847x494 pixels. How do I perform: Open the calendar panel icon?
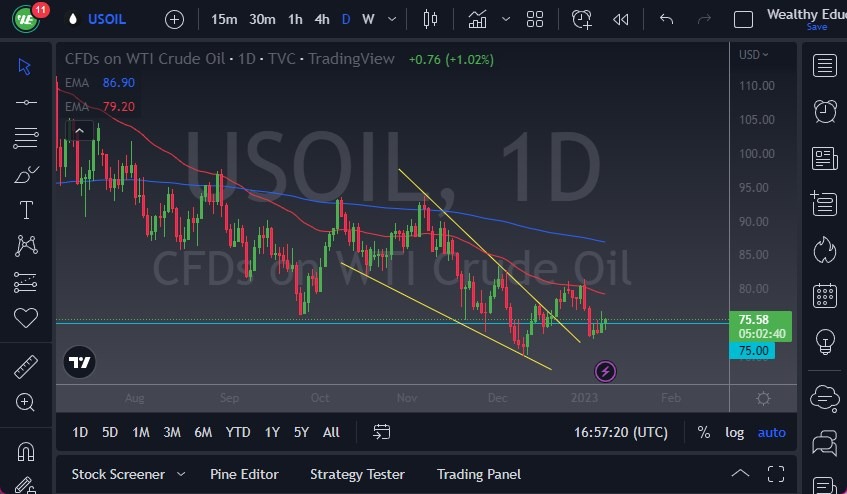[825, 295]
